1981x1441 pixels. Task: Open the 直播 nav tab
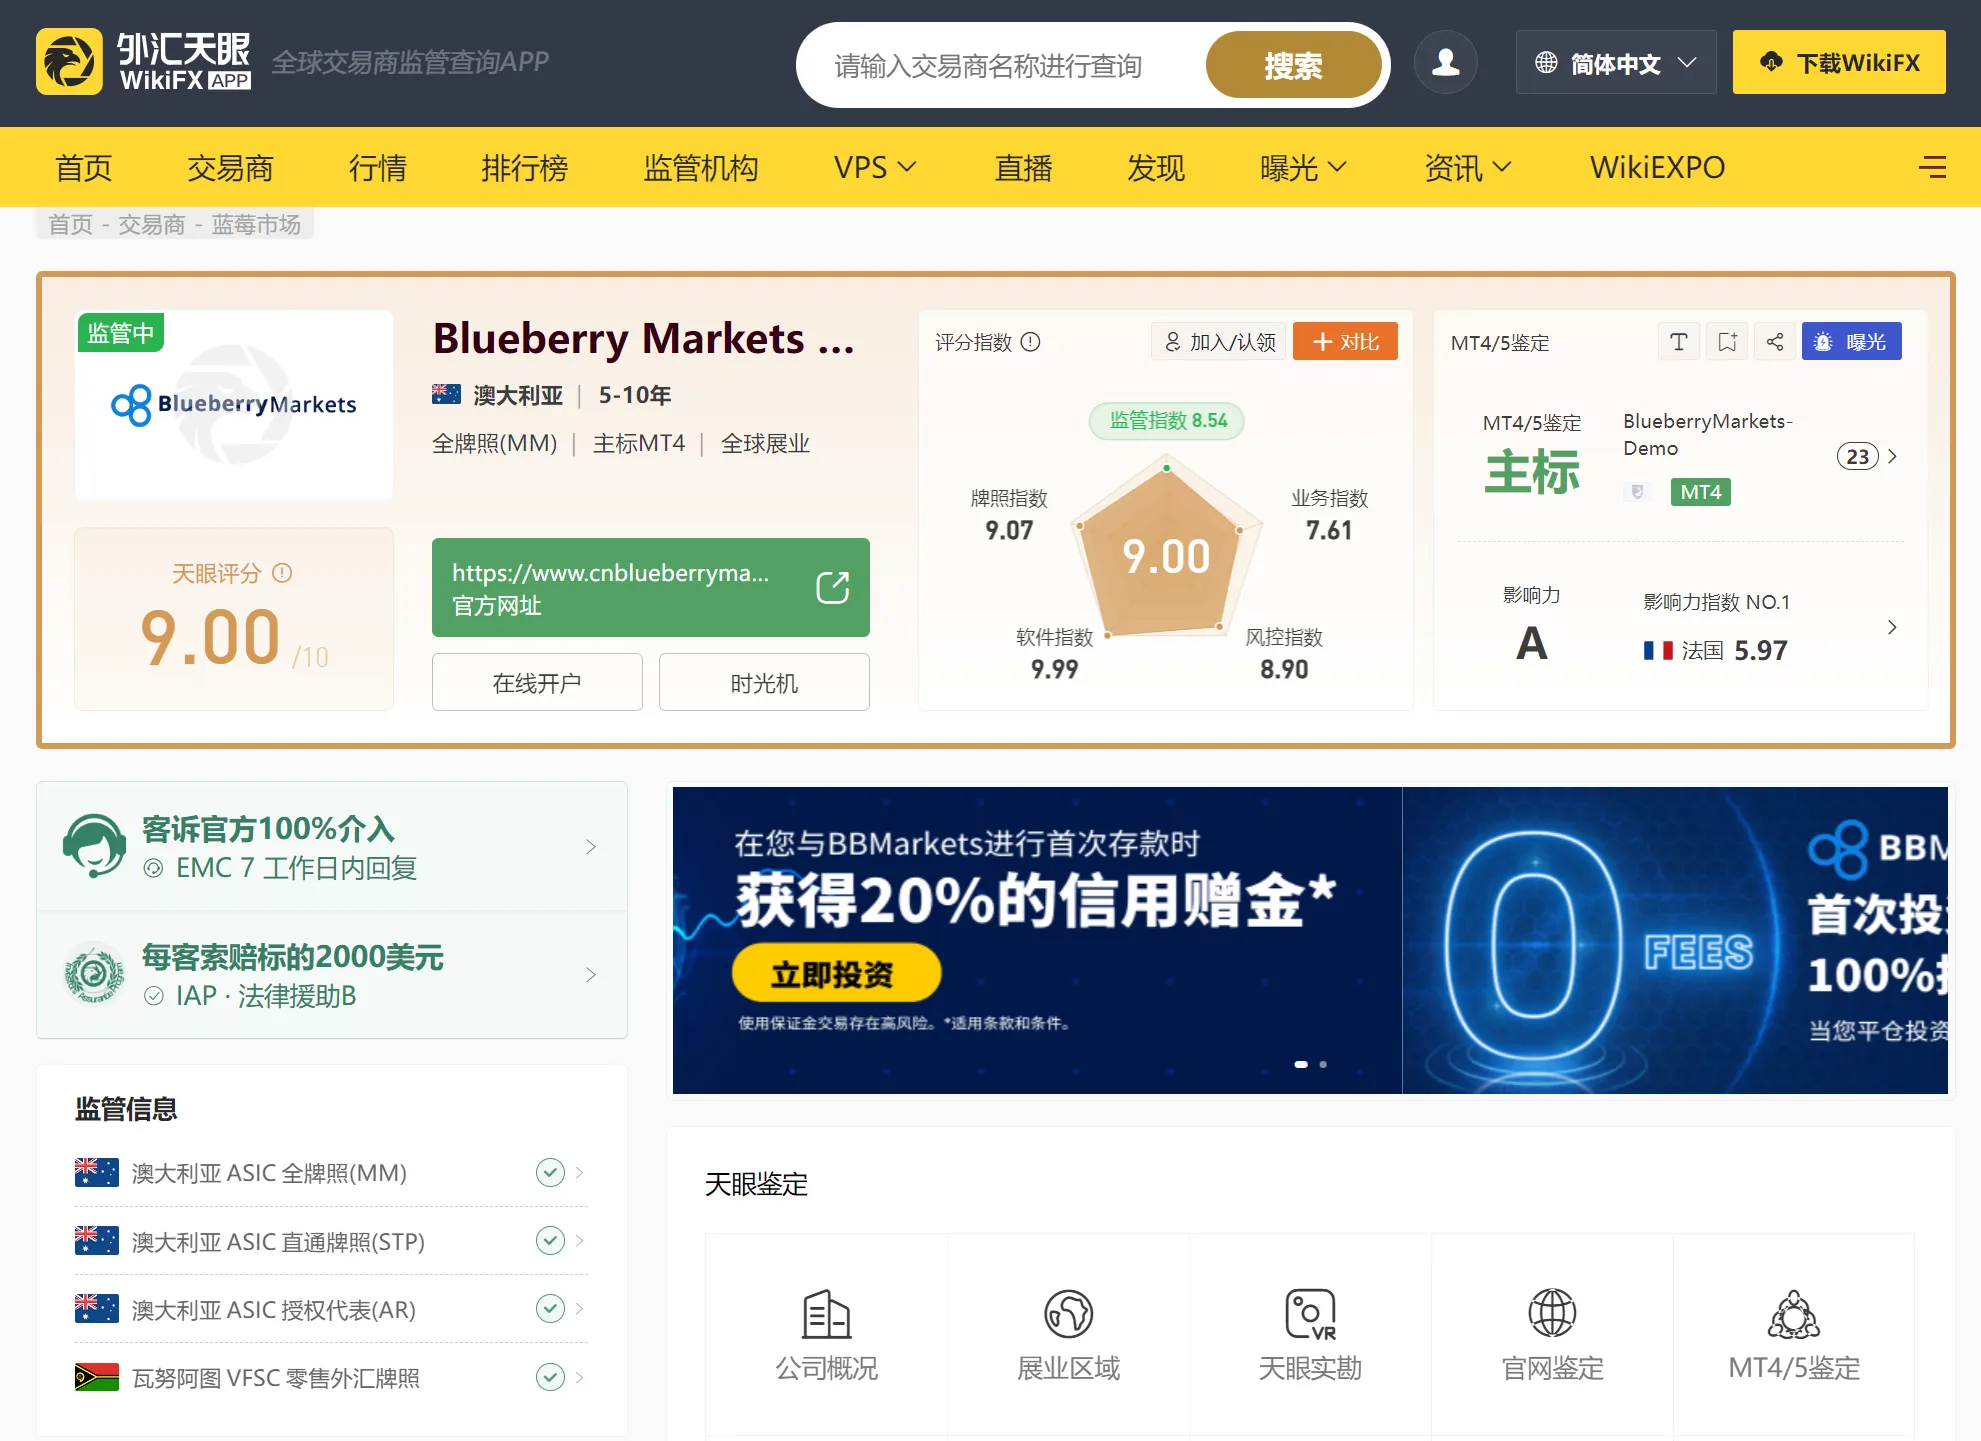click(x=1023, y=167)
